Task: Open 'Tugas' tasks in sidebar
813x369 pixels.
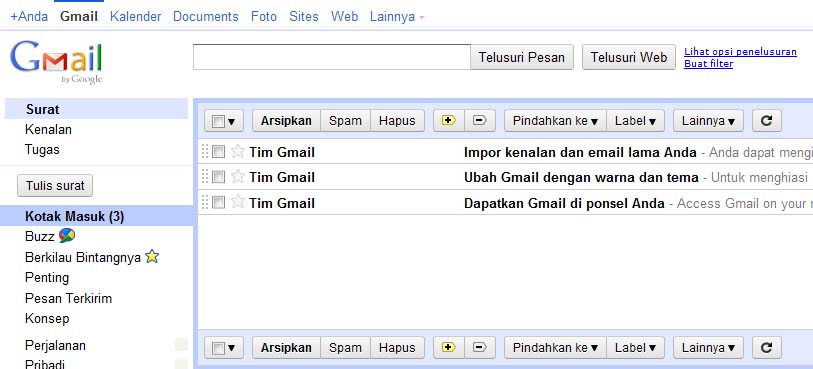Action: [42, 150]
